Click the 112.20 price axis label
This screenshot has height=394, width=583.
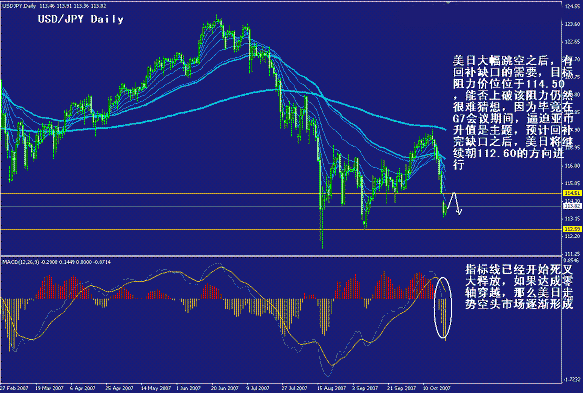point(573,236)
